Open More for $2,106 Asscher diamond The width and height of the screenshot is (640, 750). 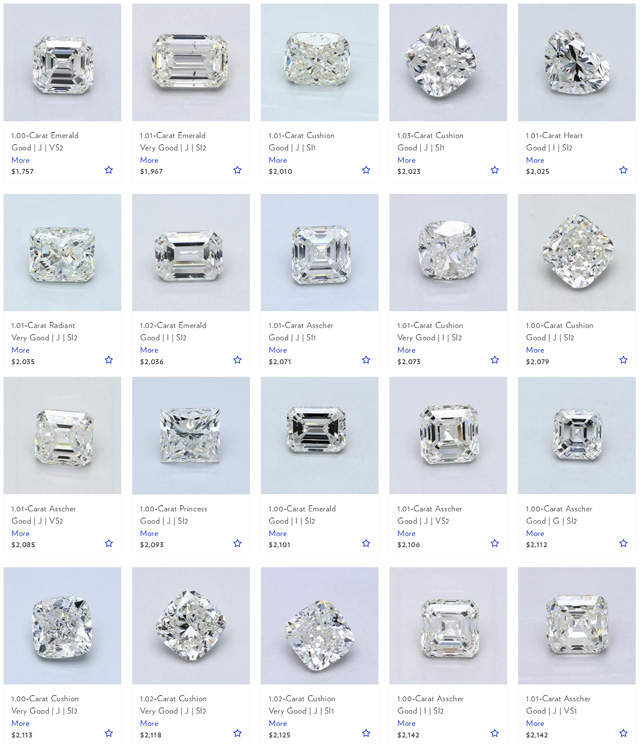(406, 533)
